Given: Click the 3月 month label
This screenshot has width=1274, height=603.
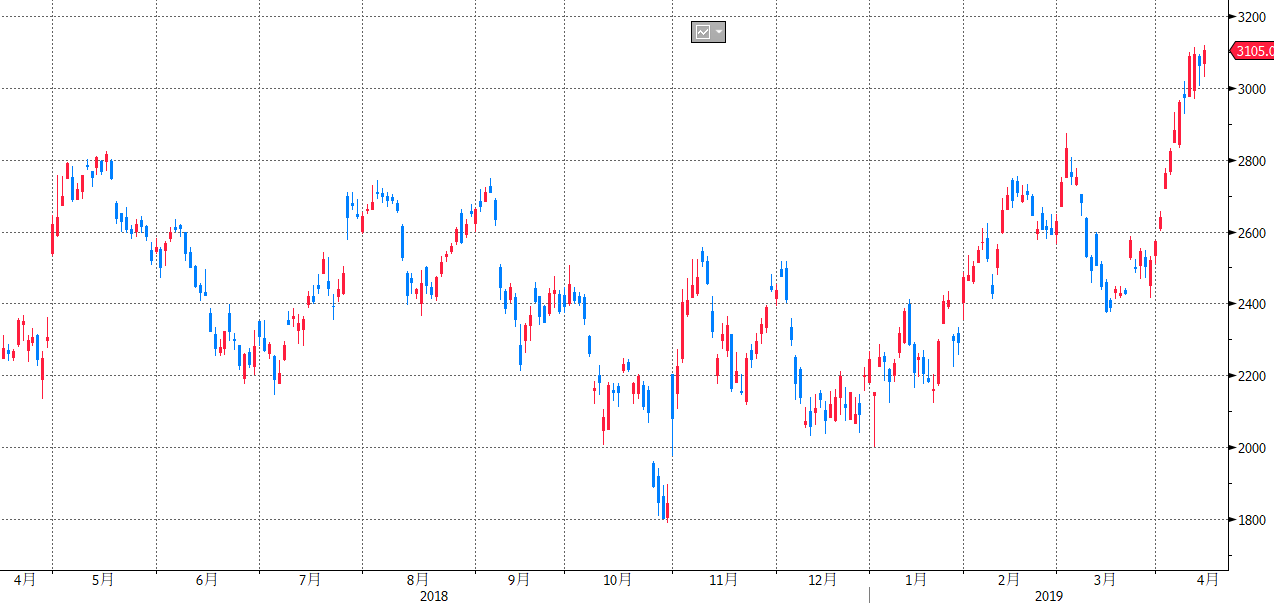Looking at the screenshot, I should [x=1105, y=579].
